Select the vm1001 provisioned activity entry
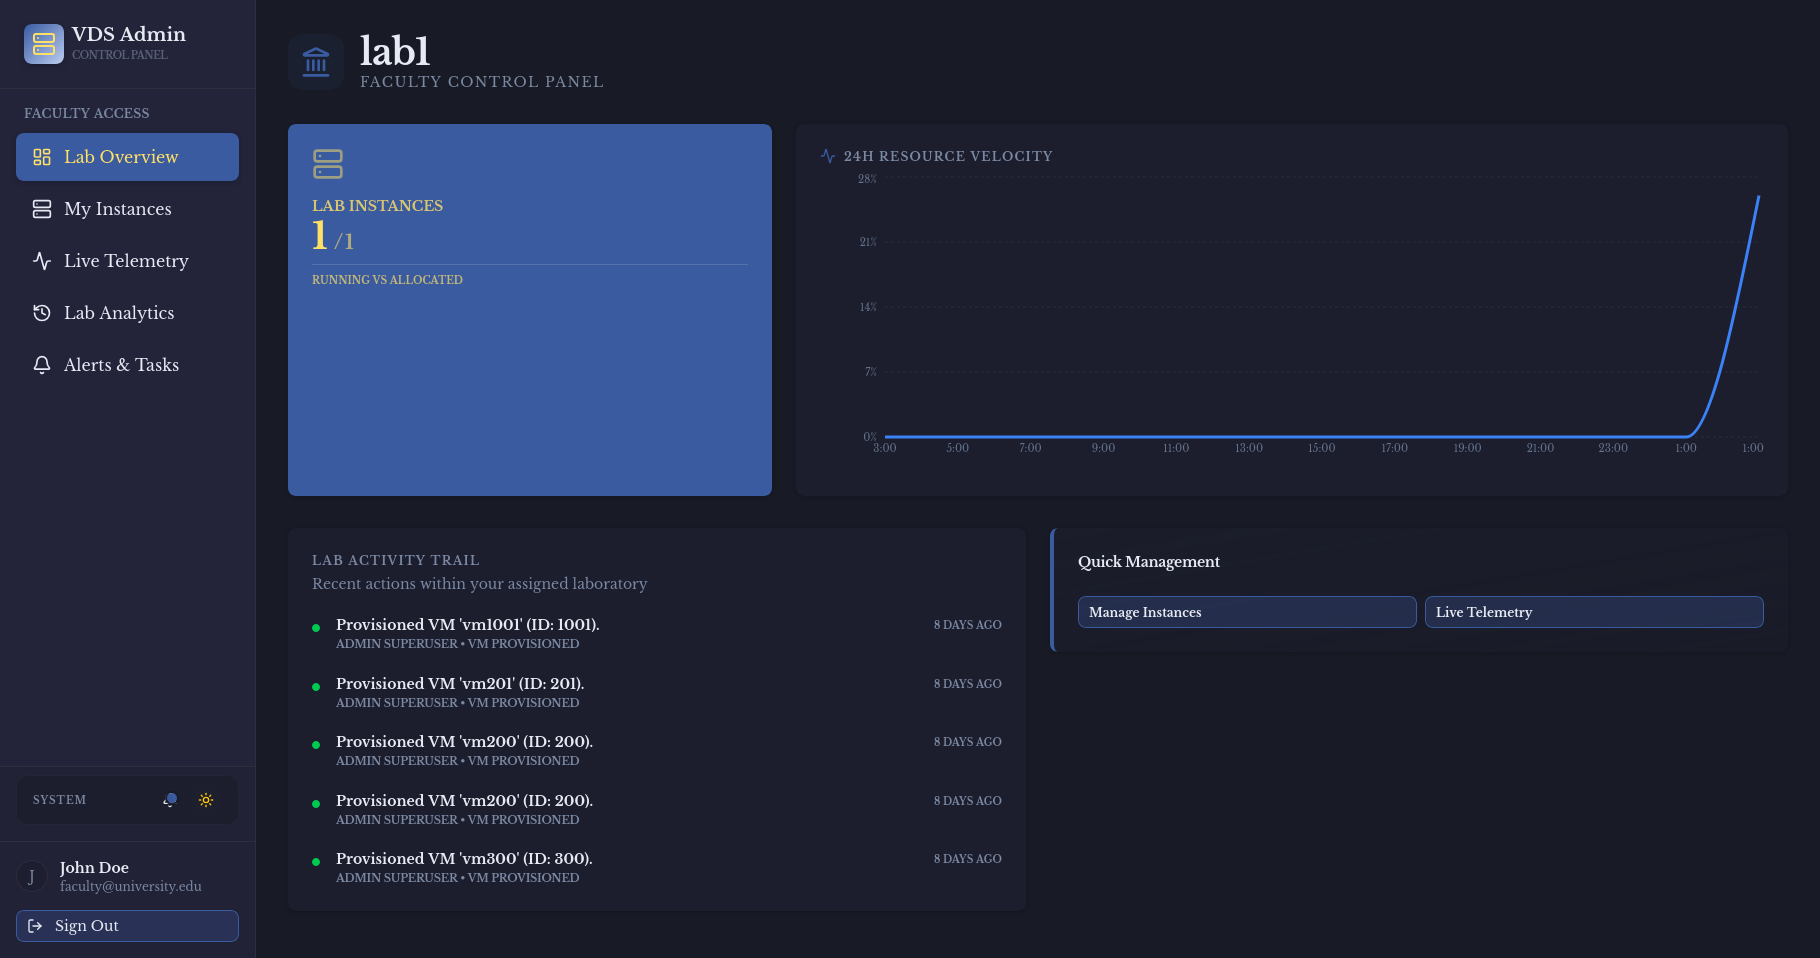 657,633
